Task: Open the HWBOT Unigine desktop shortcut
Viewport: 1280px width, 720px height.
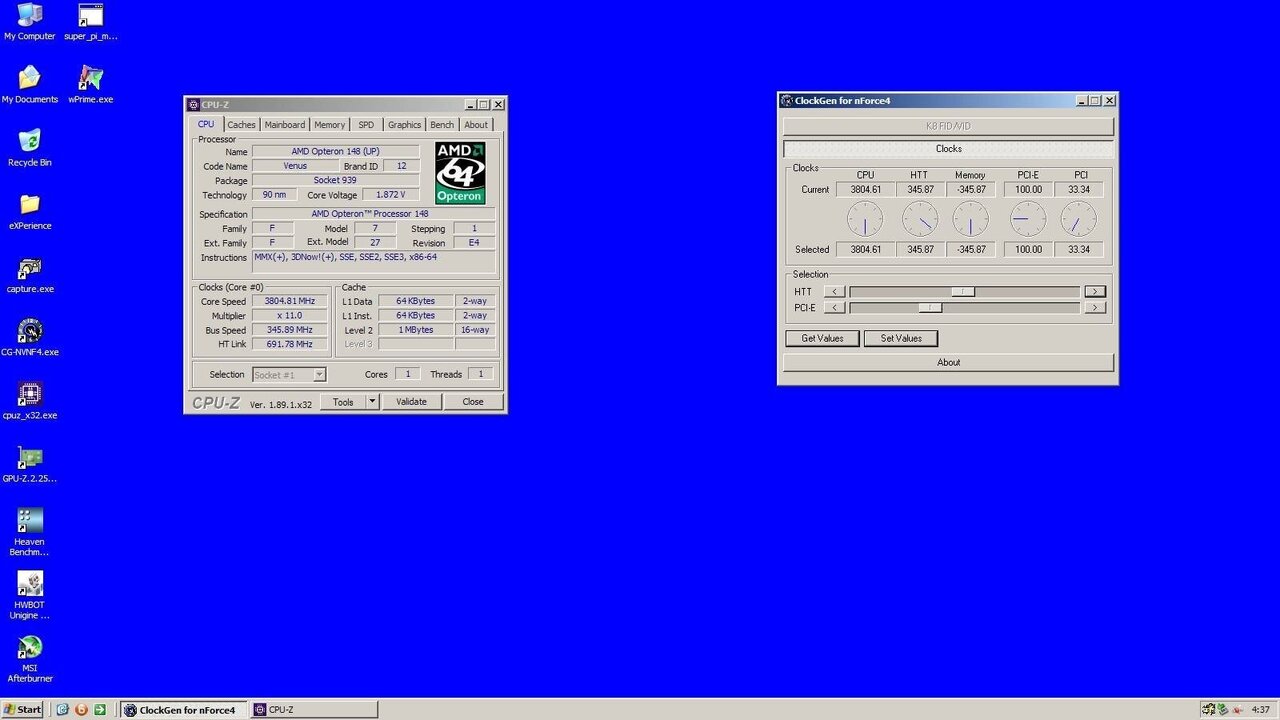Action: [x=30, y=584]
